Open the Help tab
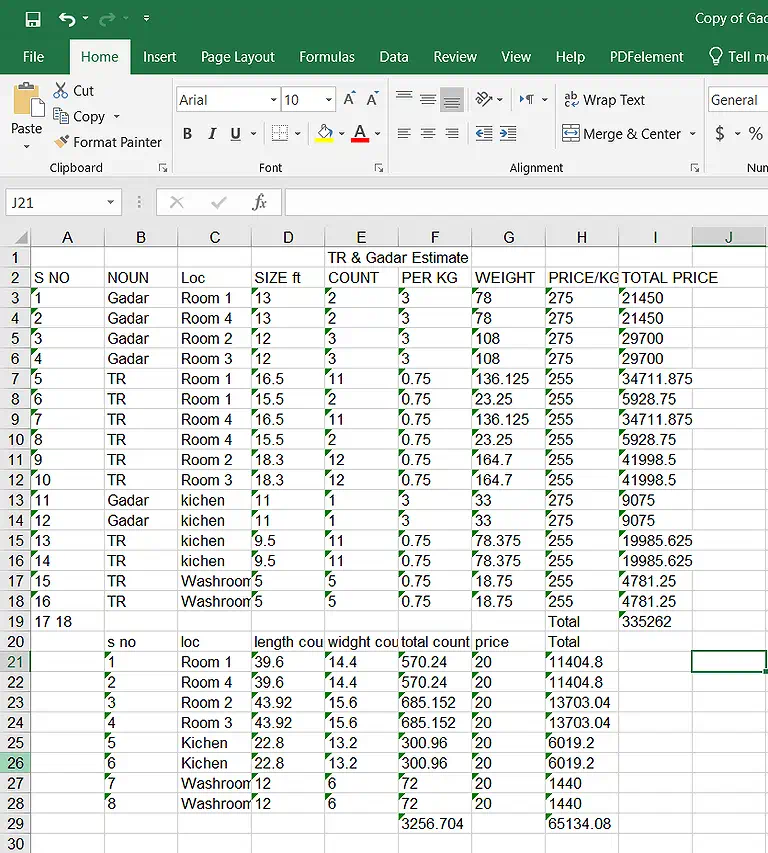The width and height of the screenshot is (768, 853). click(x=570, y=57)
